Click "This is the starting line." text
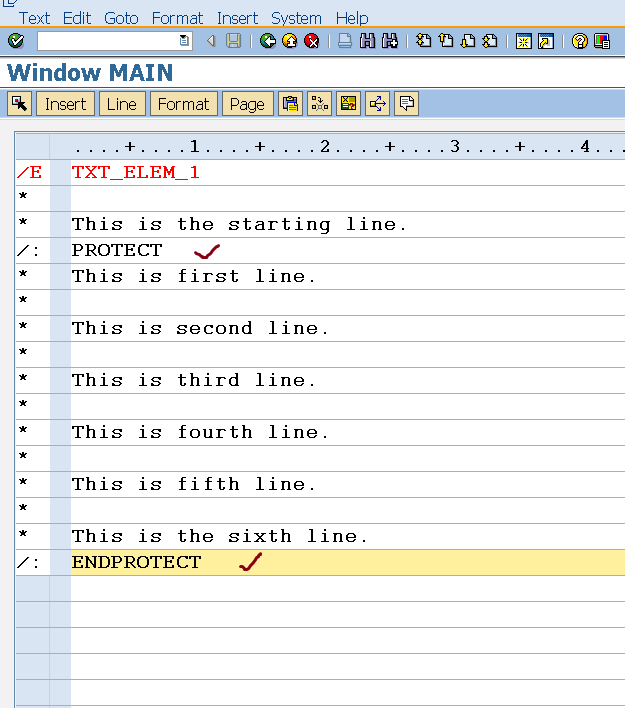This screenshot has width=625, height=709. 239,225
